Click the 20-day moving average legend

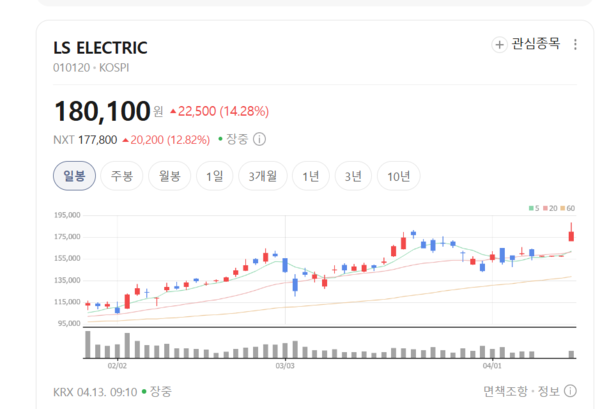(x=549, y=208)
